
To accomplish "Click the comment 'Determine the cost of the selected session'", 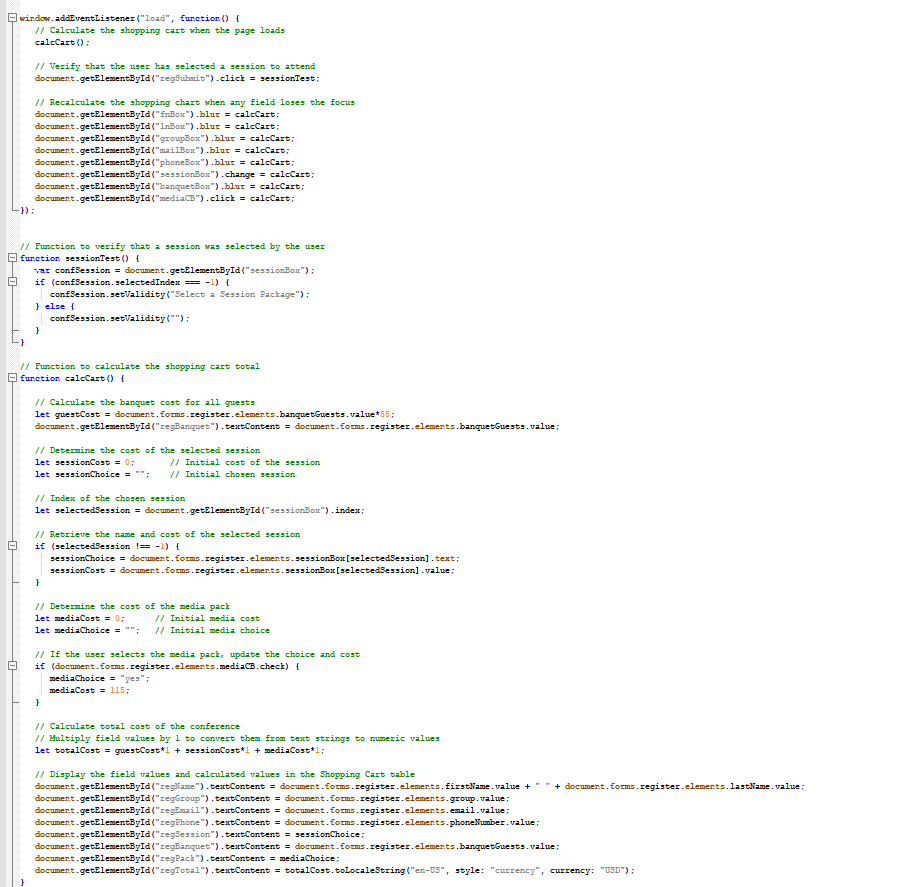I will 147,450.
